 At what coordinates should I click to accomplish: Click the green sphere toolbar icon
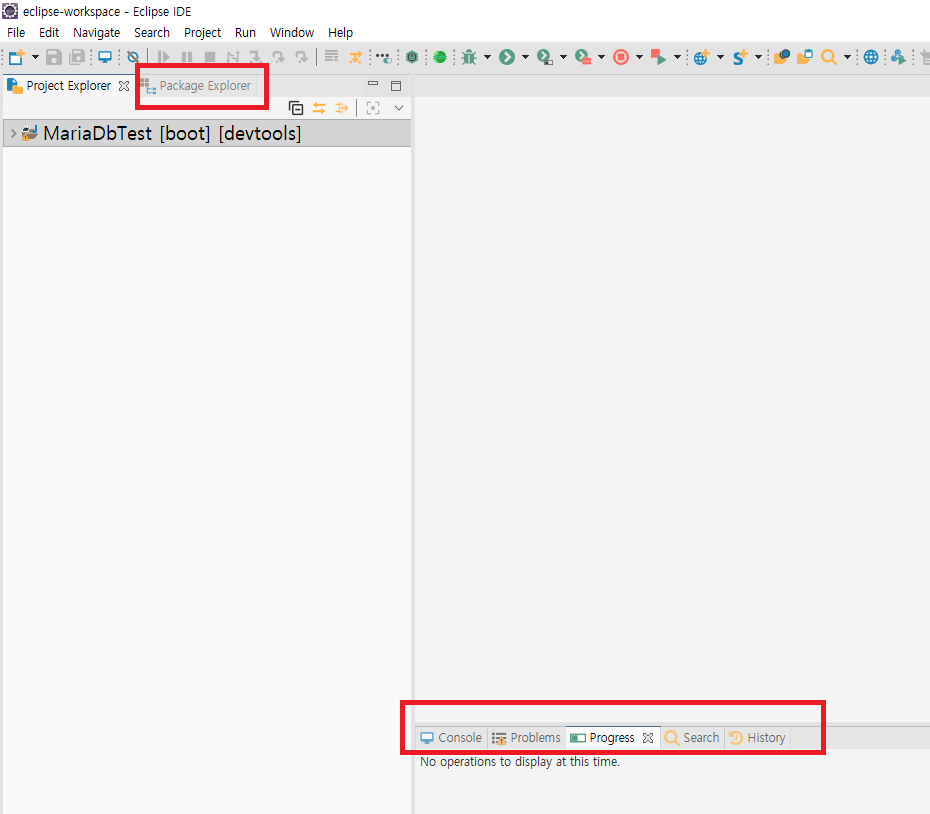pyautogui.click(x=440, y=57)
